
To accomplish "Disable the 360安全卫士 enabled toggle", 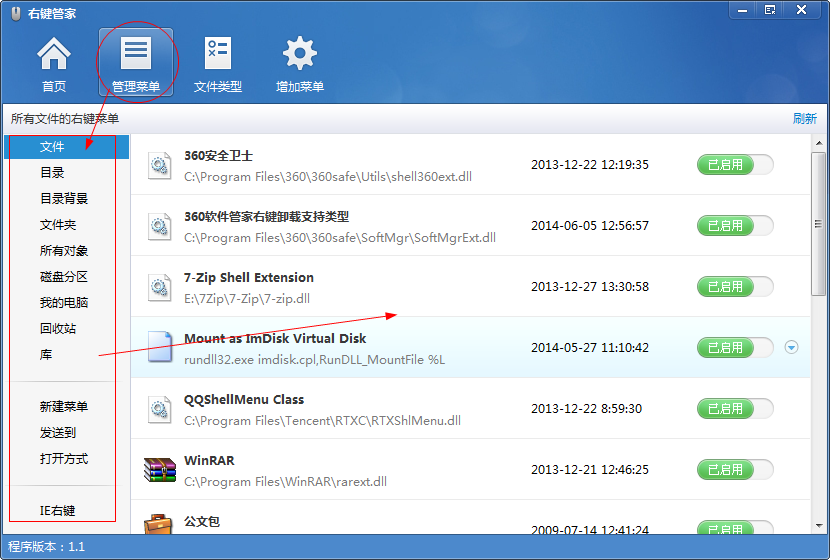I will click(x=735, y=165).
